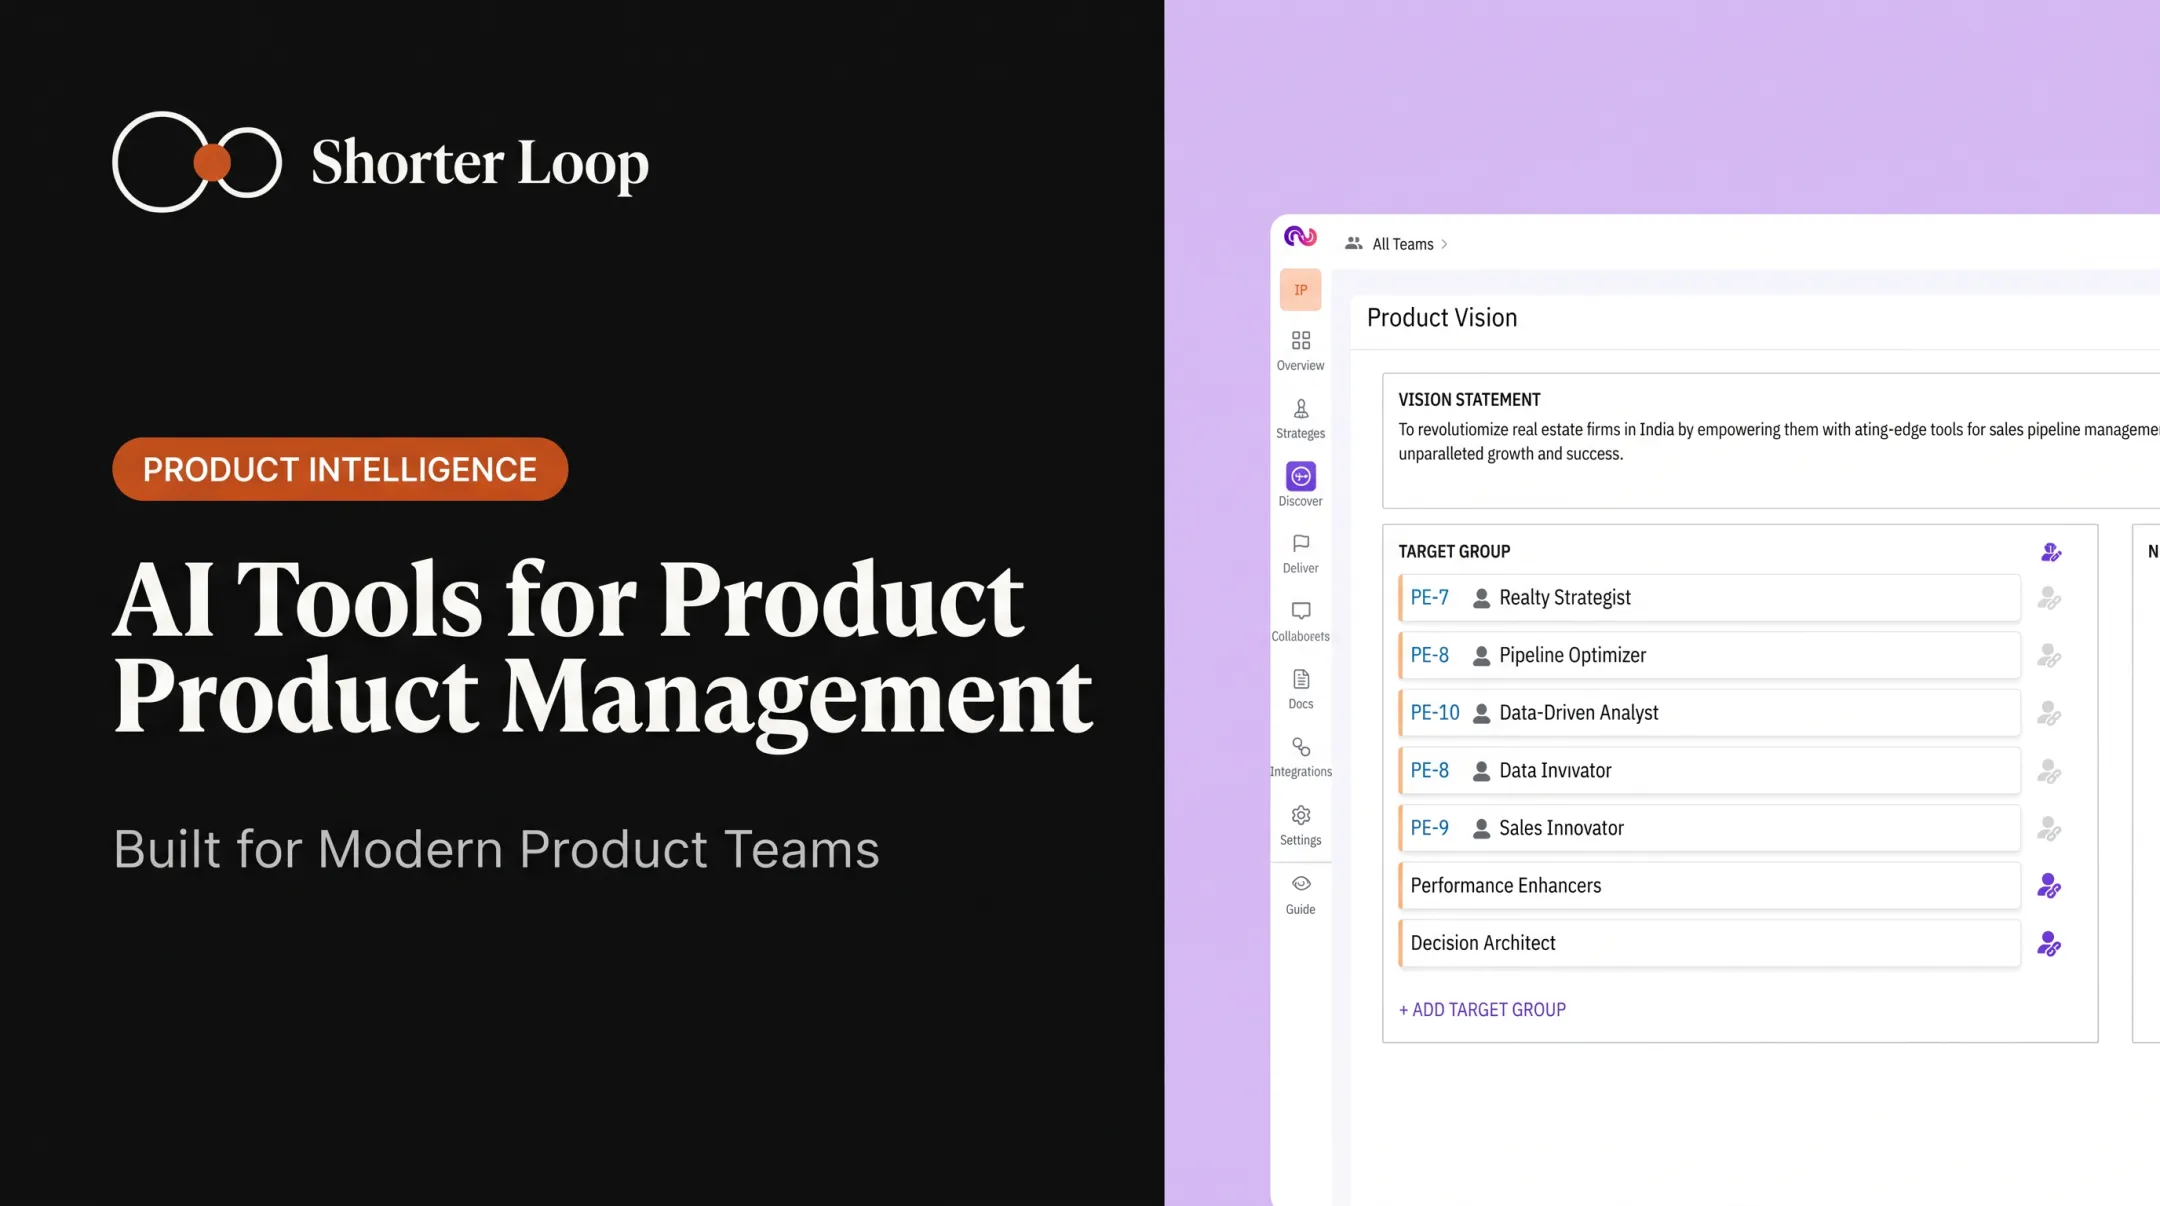The height and width of the screenshot is (1206, 2160).
Task: Select the Data-Driven Analyst row
Action: pos(1709,713)
